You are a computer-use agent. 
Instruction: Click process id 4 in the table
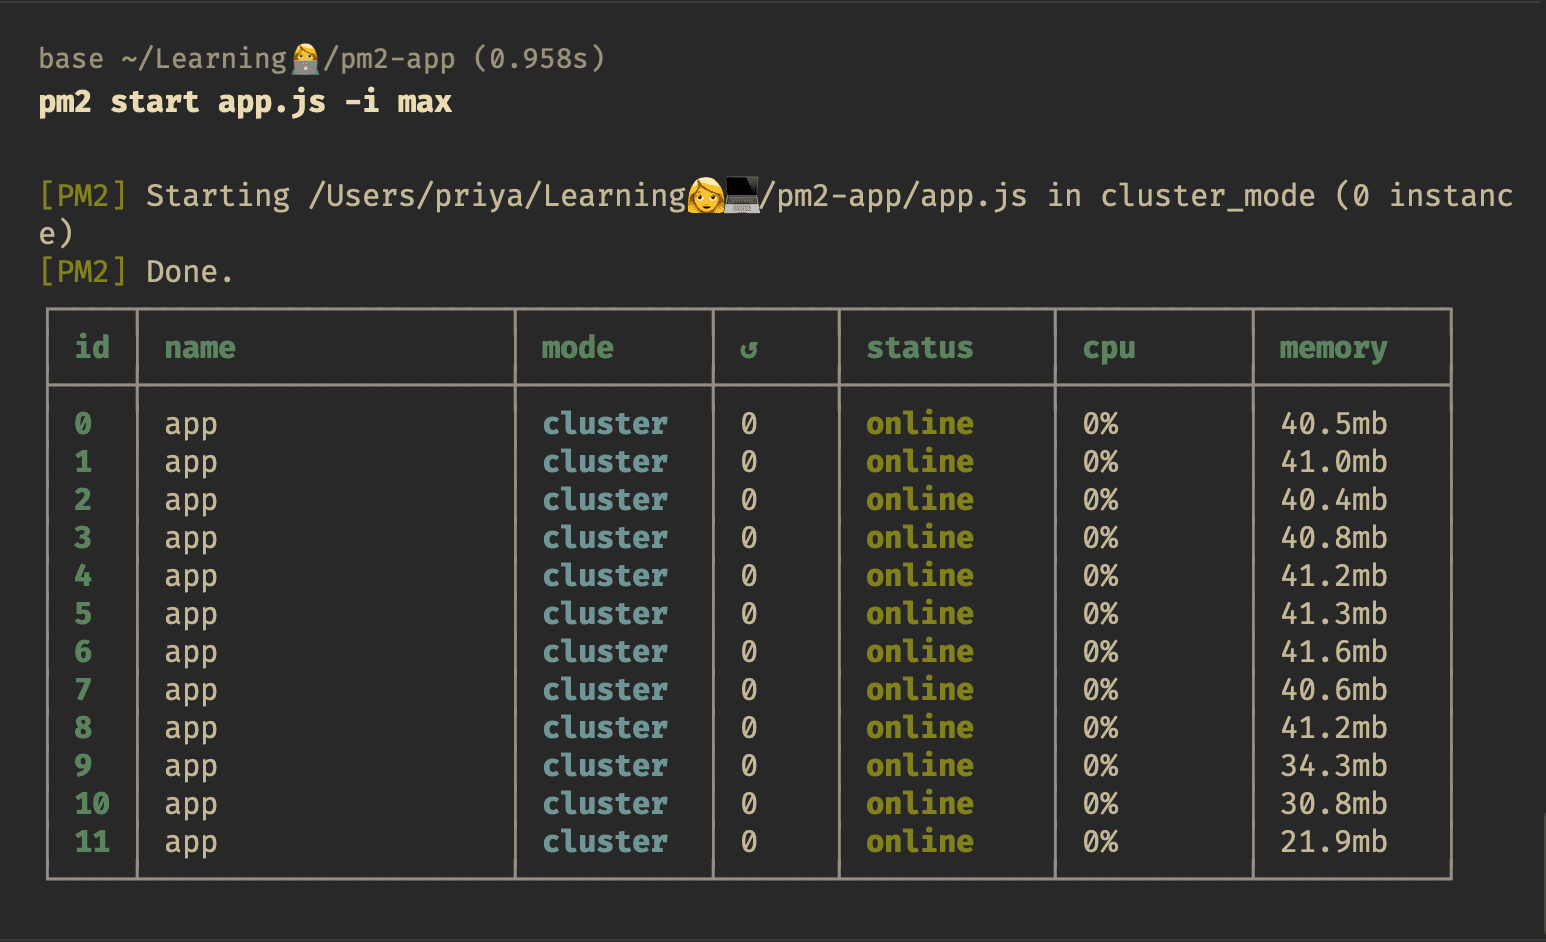(x=83, y=576)
